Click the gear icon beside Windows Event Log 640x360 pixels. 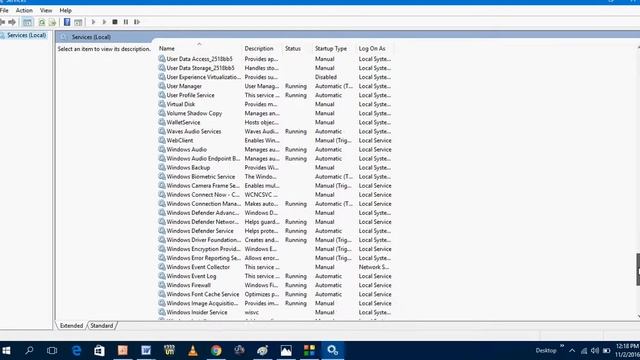click(x=162, y=276)
